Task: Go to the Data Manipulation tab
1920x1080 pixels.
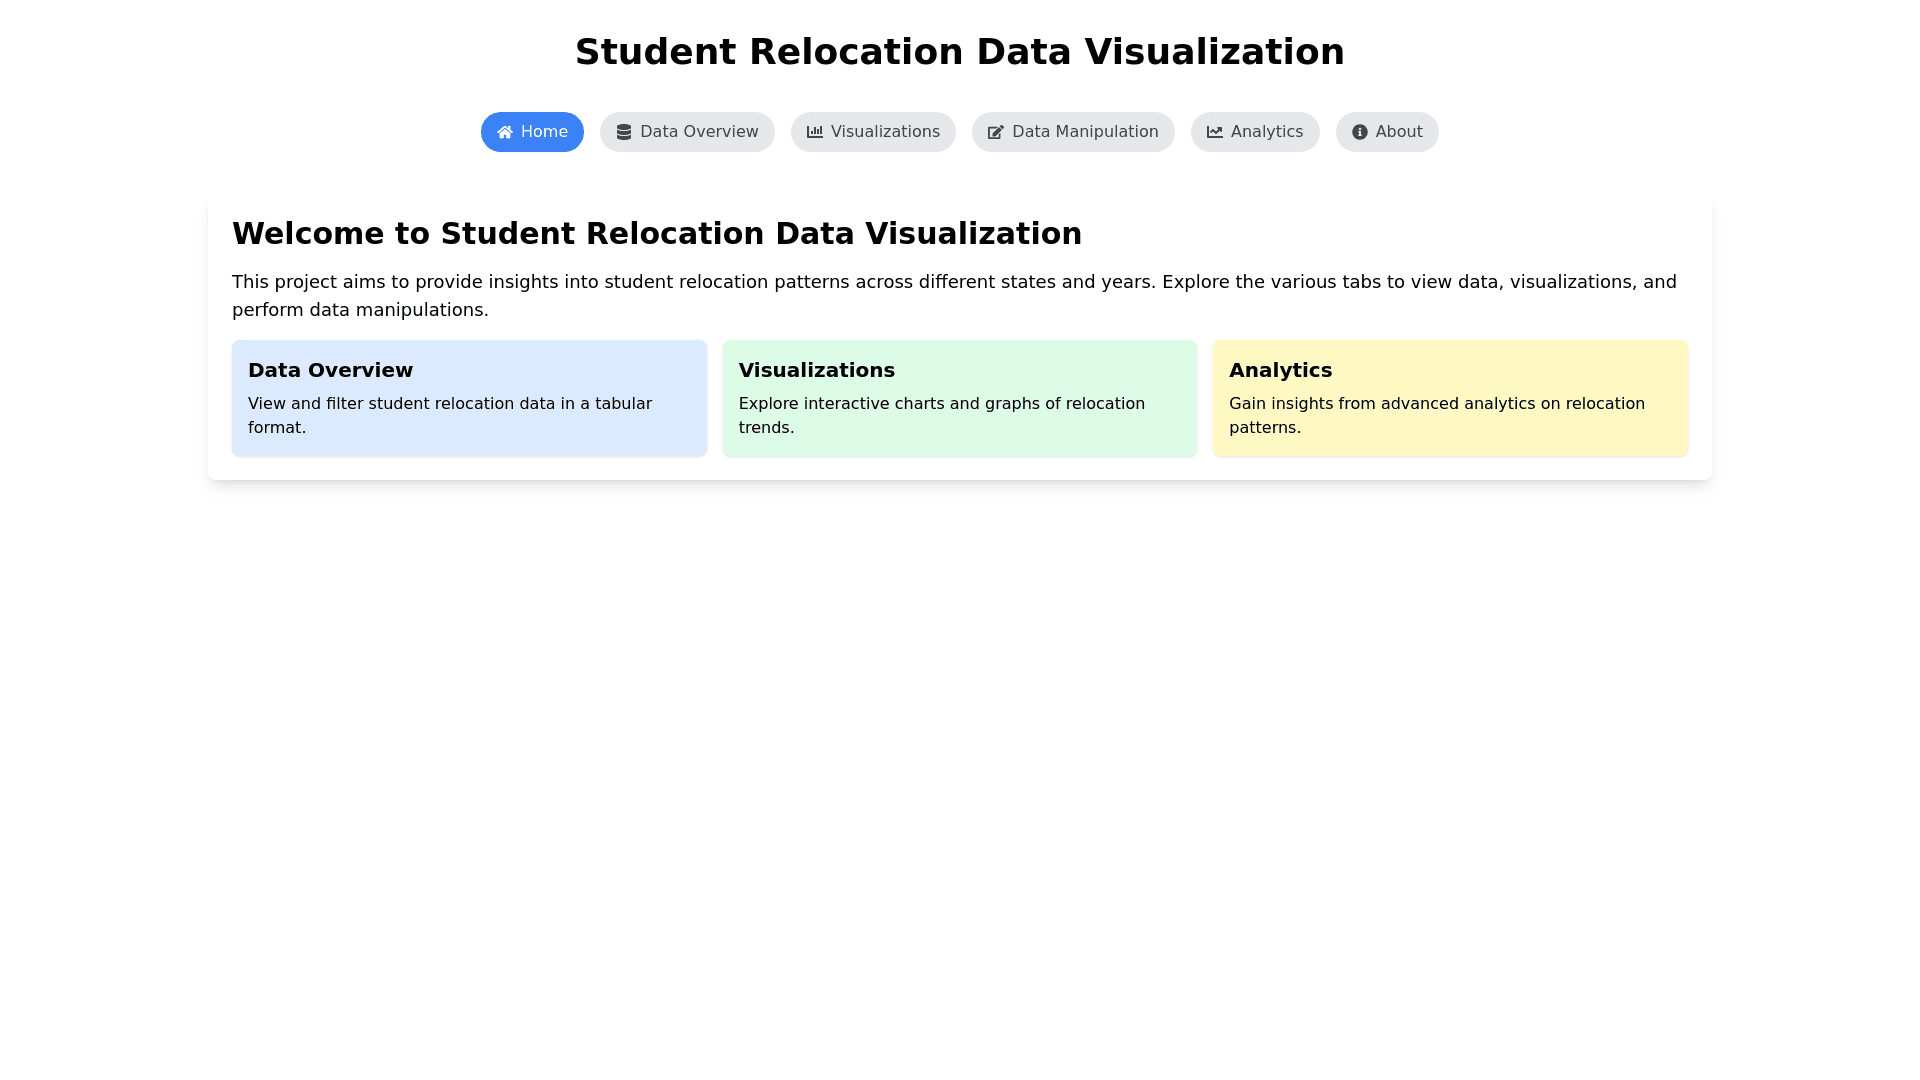Action: click(x=1084, y=132)
